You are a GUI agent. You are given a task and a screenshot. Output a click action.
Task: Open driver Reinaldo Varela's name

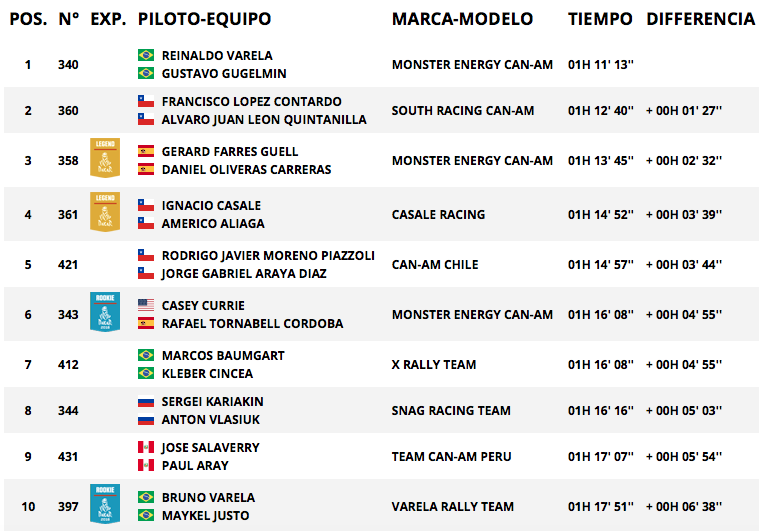(217, 55)
